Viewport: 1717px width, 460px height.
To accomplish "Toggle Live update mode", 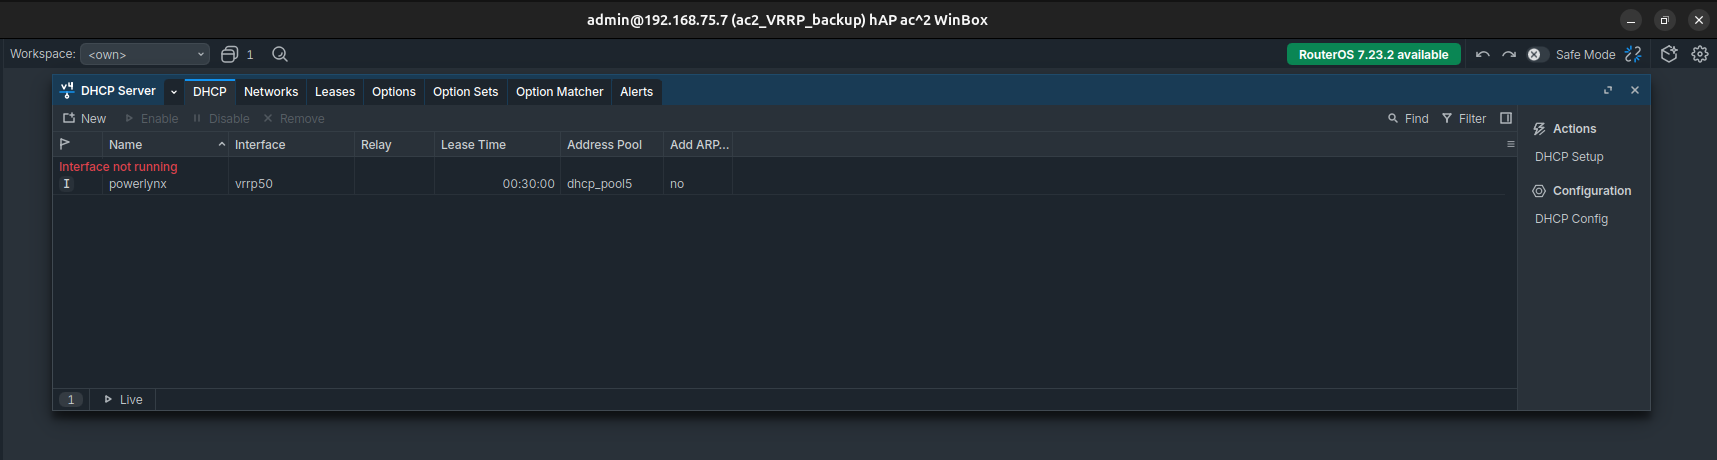I will click(x=124, y=399).
